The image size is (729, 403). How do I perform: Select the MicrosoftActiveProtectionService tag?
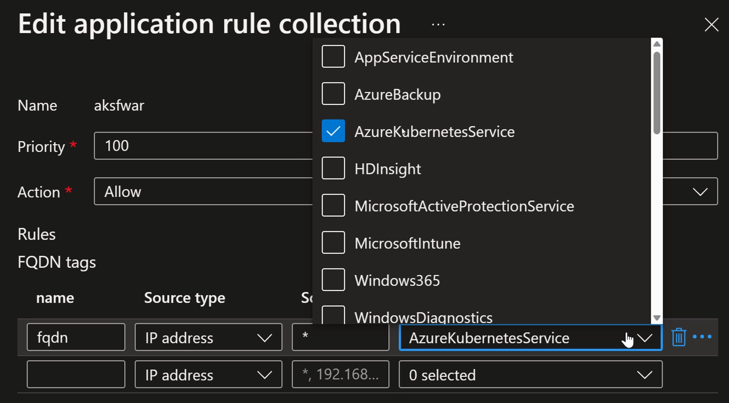[x=333, y=206]
